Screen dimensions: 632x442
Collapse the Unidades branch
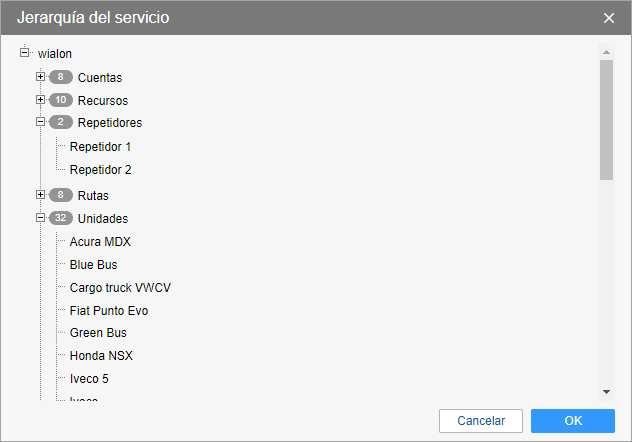[x=40, y=217]
